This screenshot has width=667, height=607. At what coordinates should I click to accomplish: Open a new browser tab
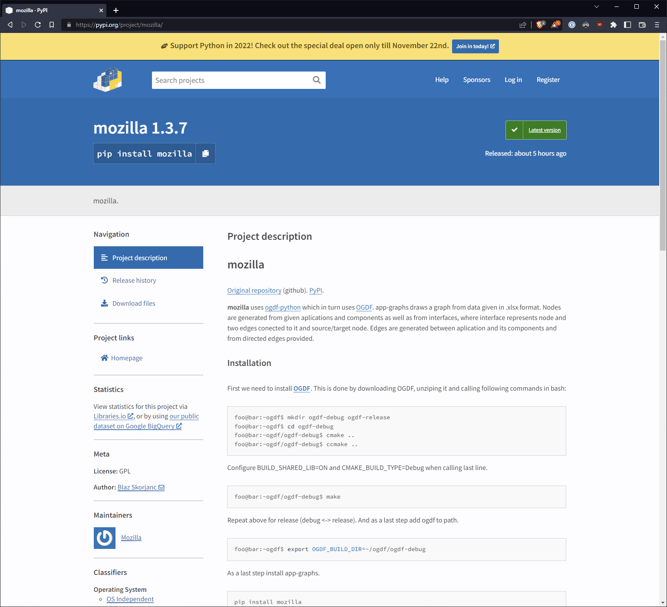pos(116,10)
